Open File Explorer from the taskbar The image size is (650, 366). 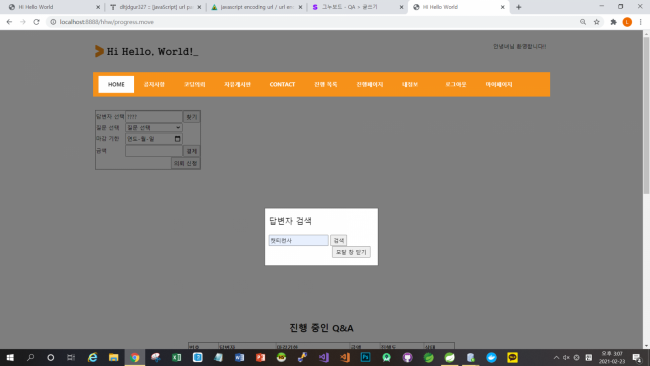pyautogui.click(x=114, y=357)
